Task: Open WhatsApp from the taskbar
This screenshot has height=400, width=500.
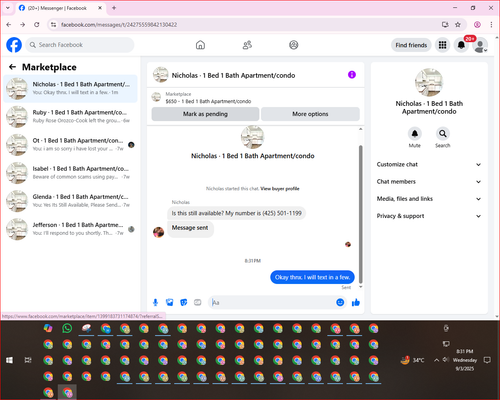Action: [x=67, y=328]
